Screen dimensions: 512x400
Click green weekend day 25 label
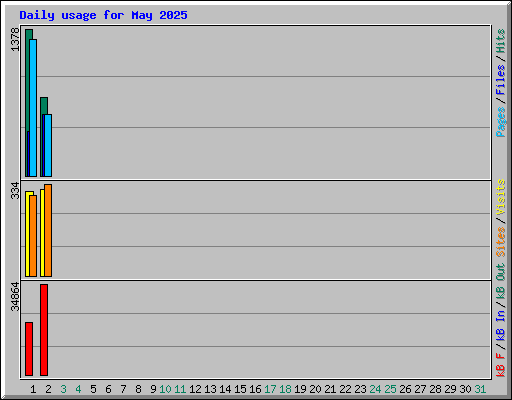(x=390, y=389)
